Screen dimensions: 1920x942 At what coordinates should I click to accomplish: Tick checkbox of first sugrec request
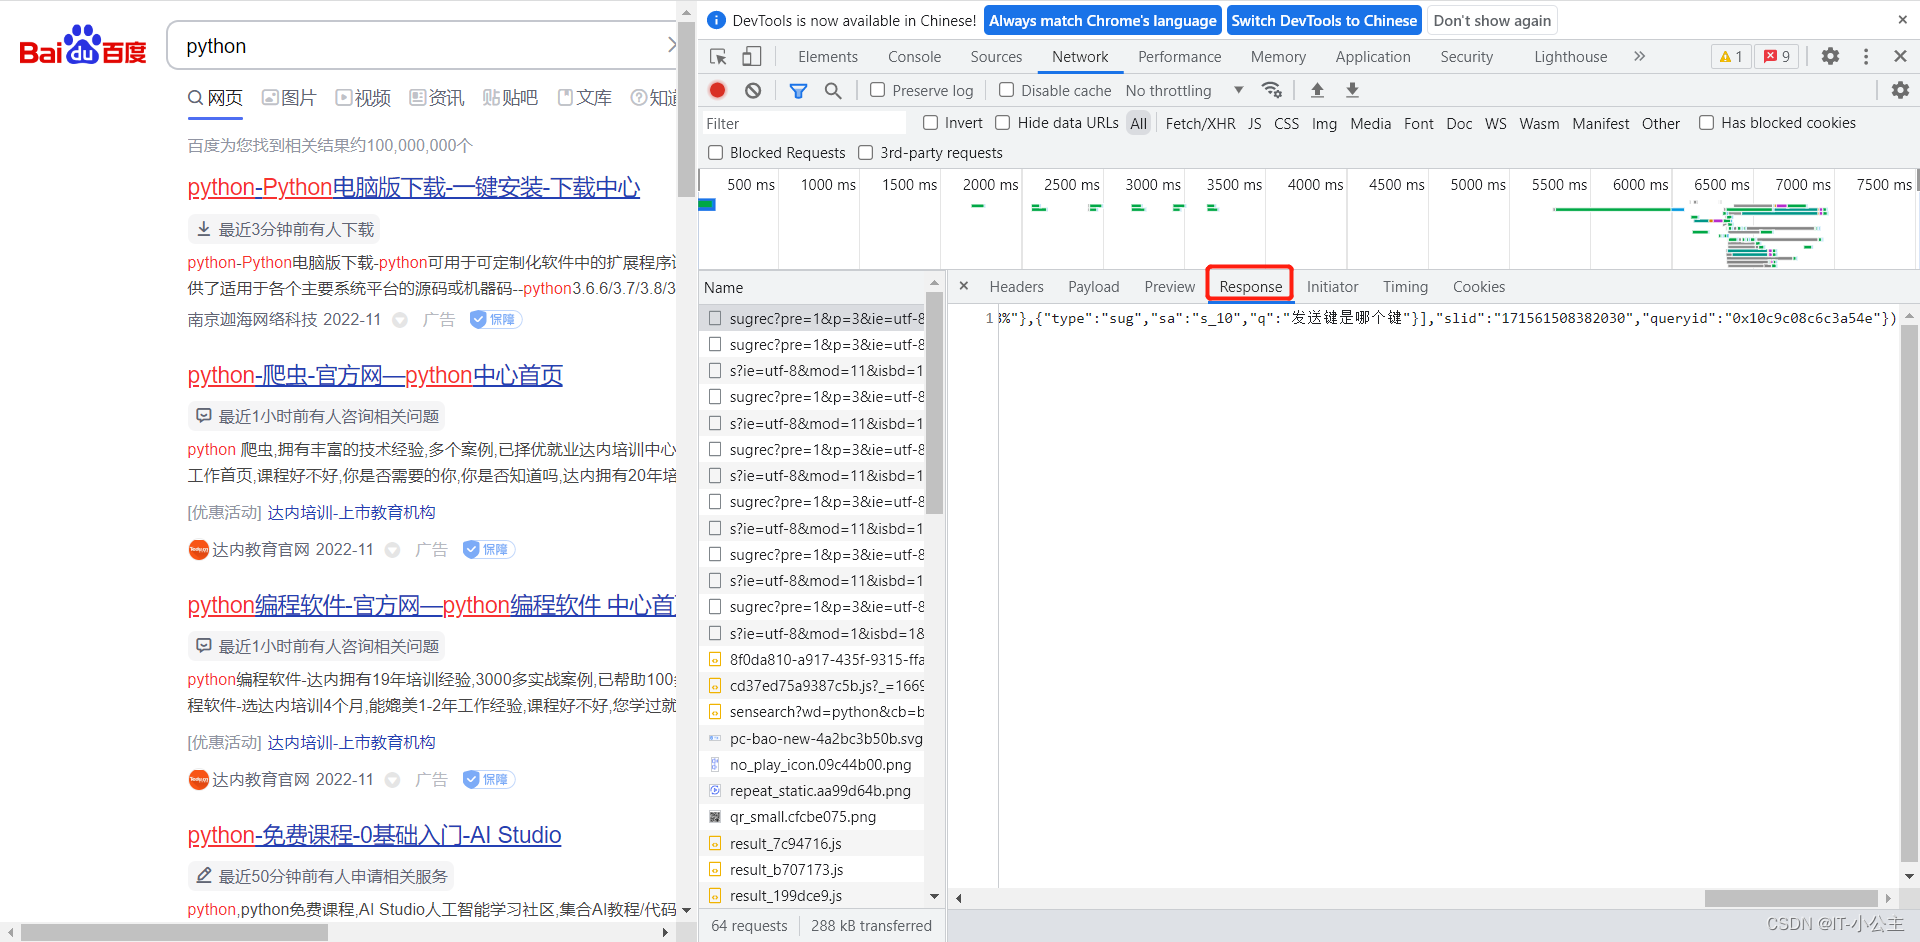(715, 318)
